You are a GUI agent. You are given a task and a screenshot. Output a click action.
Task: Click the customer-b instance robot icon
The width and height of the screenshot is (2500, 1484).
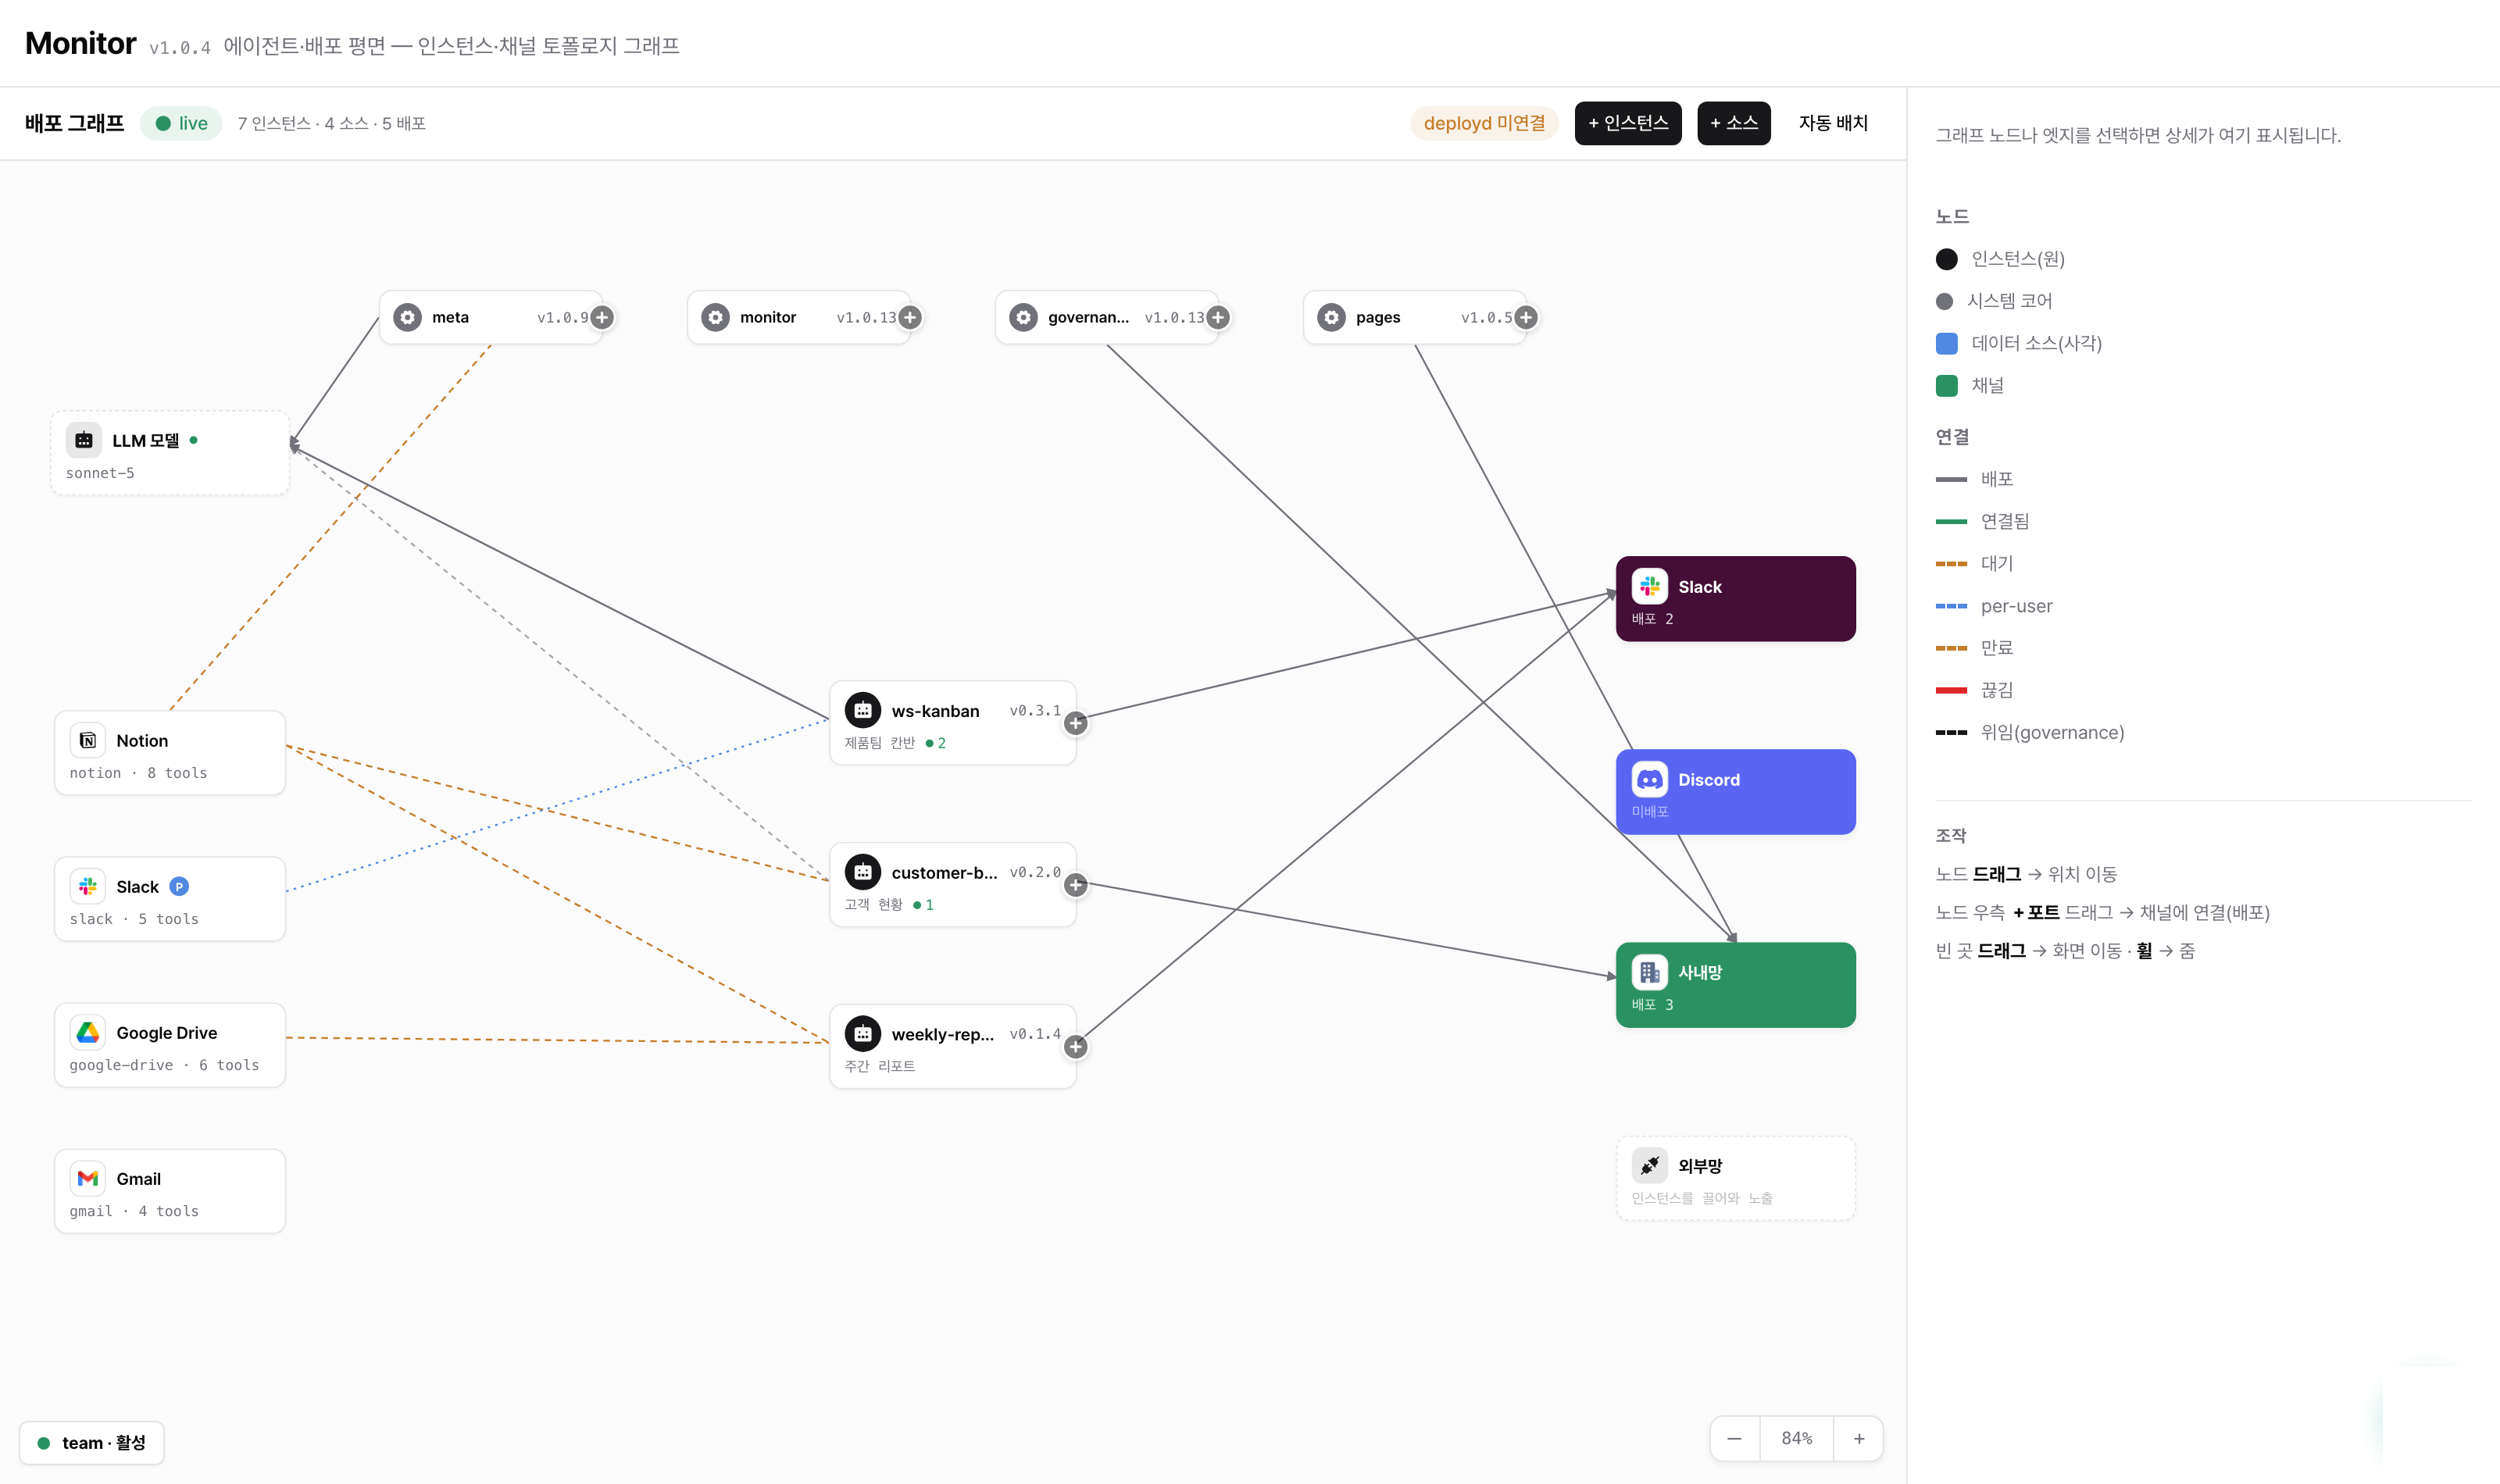[x=863, y=872]
